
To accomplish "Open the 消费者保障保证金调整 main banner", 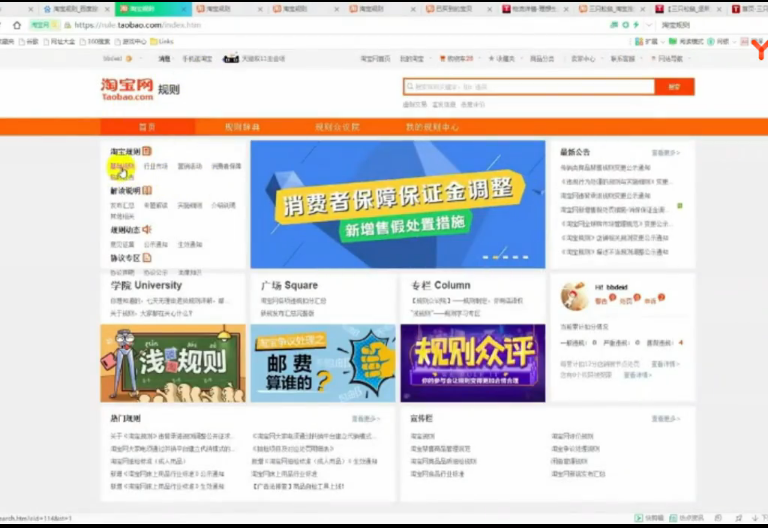I will [x=398, y=204].
